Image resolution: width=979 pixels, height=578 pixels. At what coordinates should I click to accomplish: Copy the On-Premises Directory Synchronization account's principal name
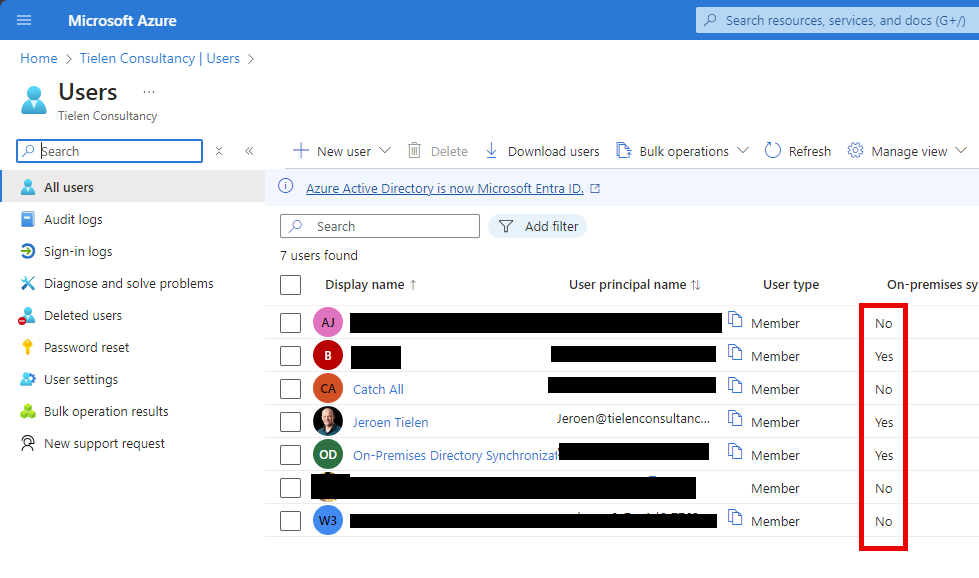(x=735, y=451)
